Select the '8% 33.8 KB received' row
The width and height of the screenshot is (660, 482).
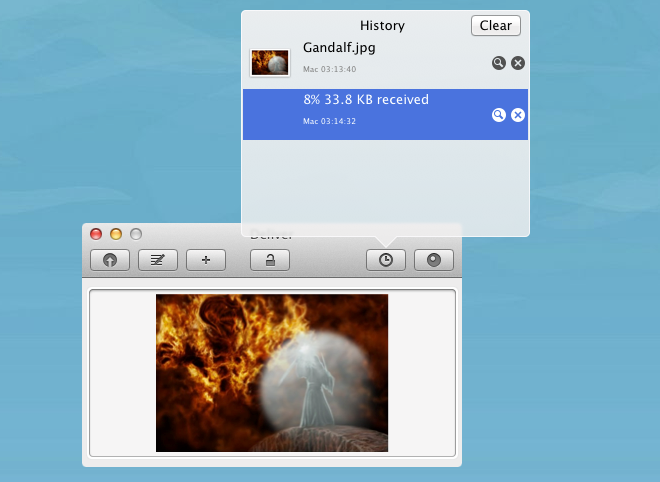coord(386,115)
